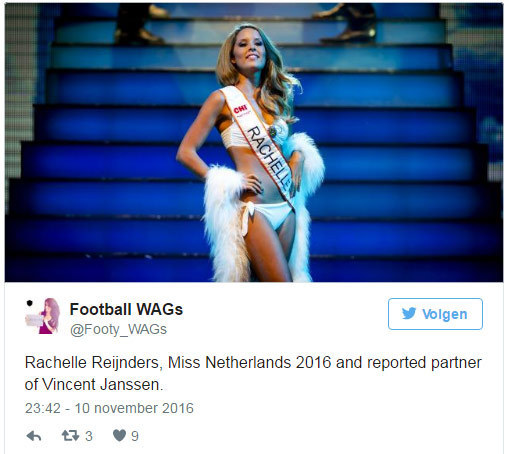Click the CHI logo on the sash
Screen dimensions: 509x454
click(x=240, y=109)
